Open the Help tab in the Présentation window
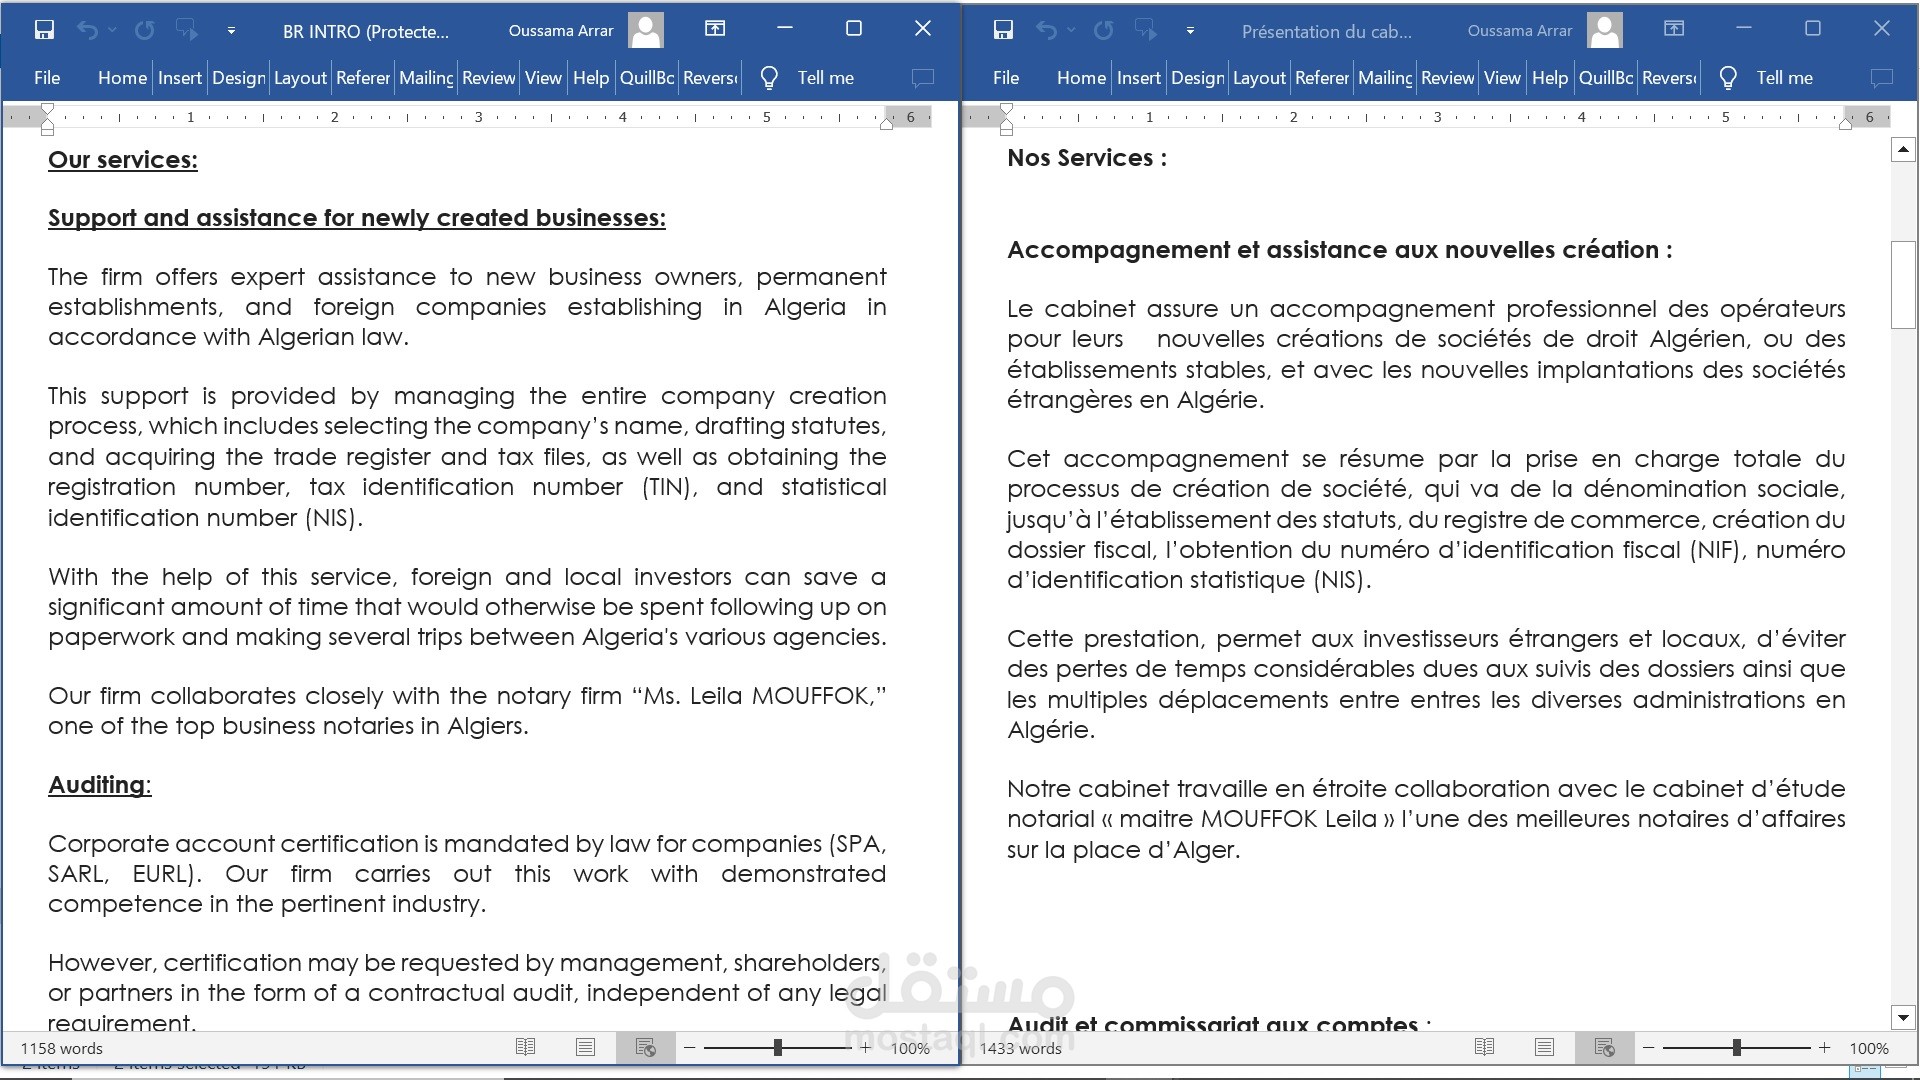The height and width of the screenshot is (1080, 1920). (1549, 78)
